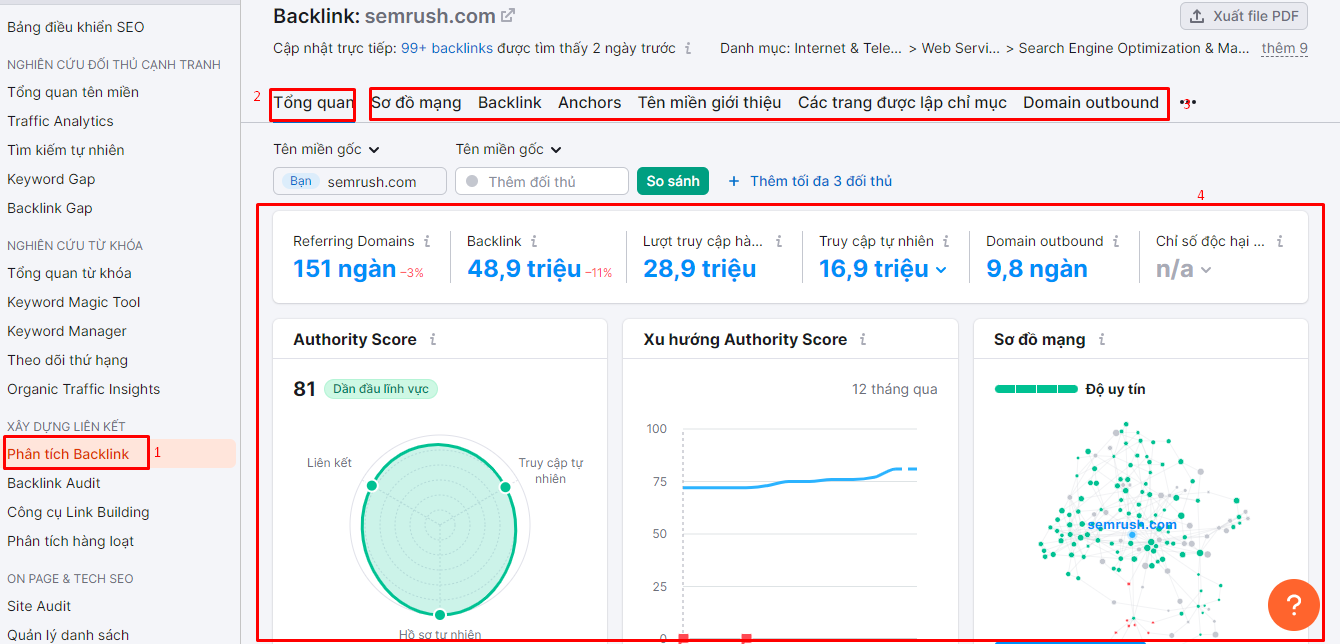Viewport: 1340px width, 644px height.
Task: Open the Backlink tab
Action: [510, 102]
